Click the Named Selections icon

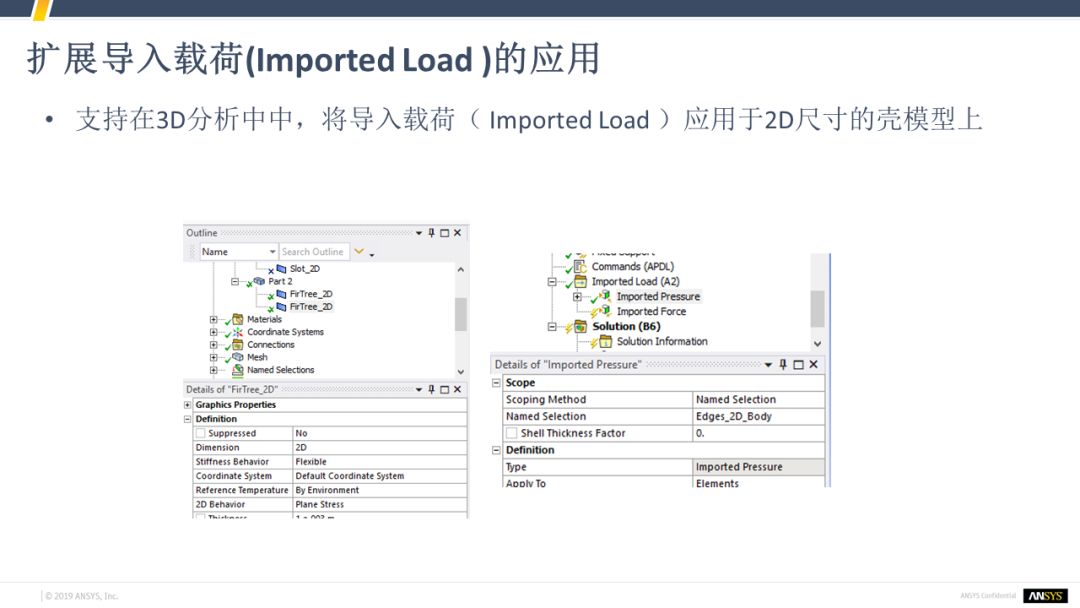(x=238, y=370)
